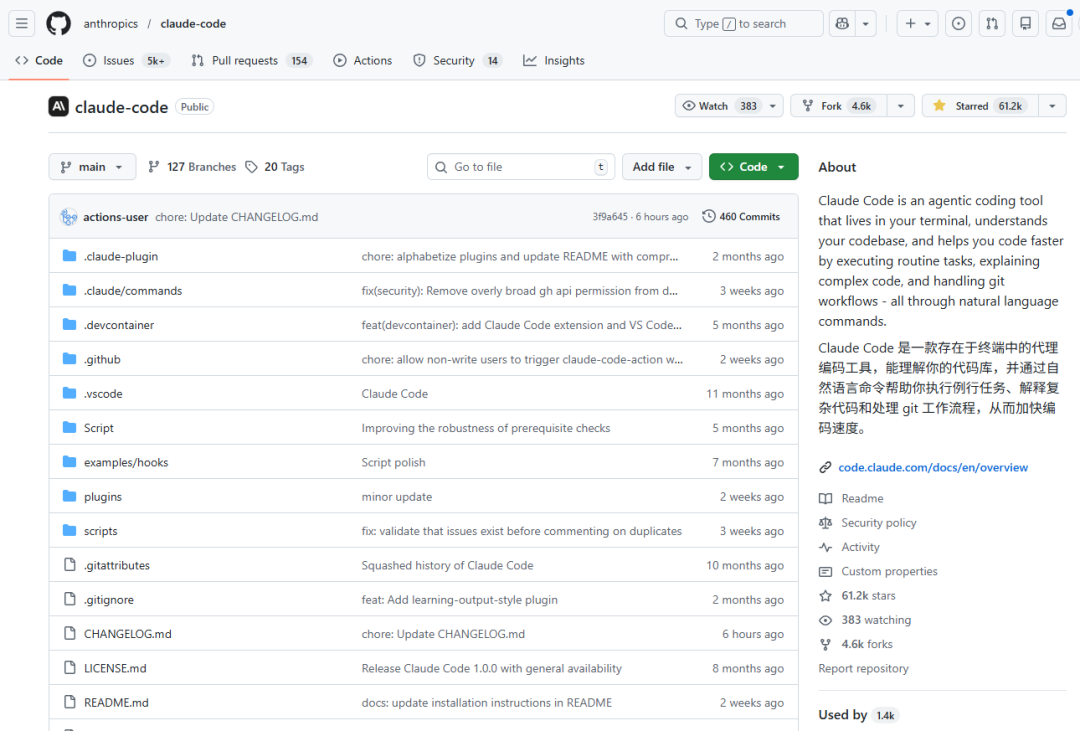Open the Add file dropdown
This screenshot has width=1080, height=731.
click(x=661, y=166)
